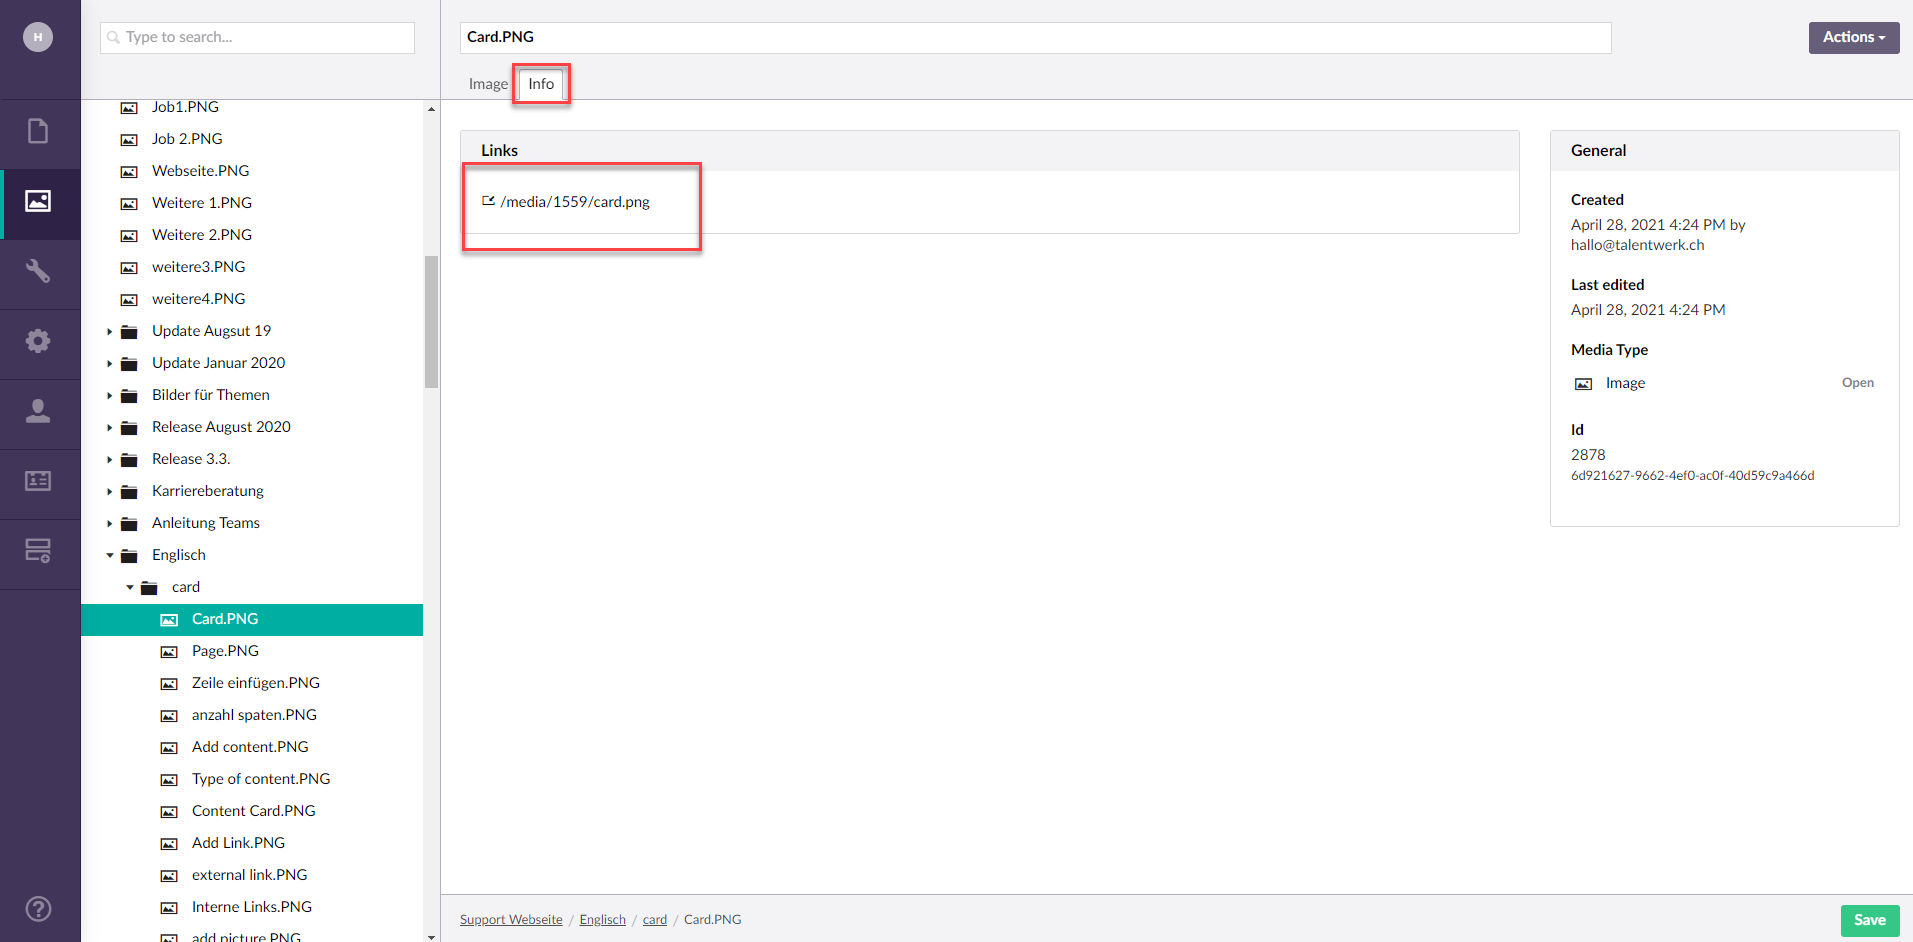Click the folder icon of card

pyautogui.click(x=149, y=588)
